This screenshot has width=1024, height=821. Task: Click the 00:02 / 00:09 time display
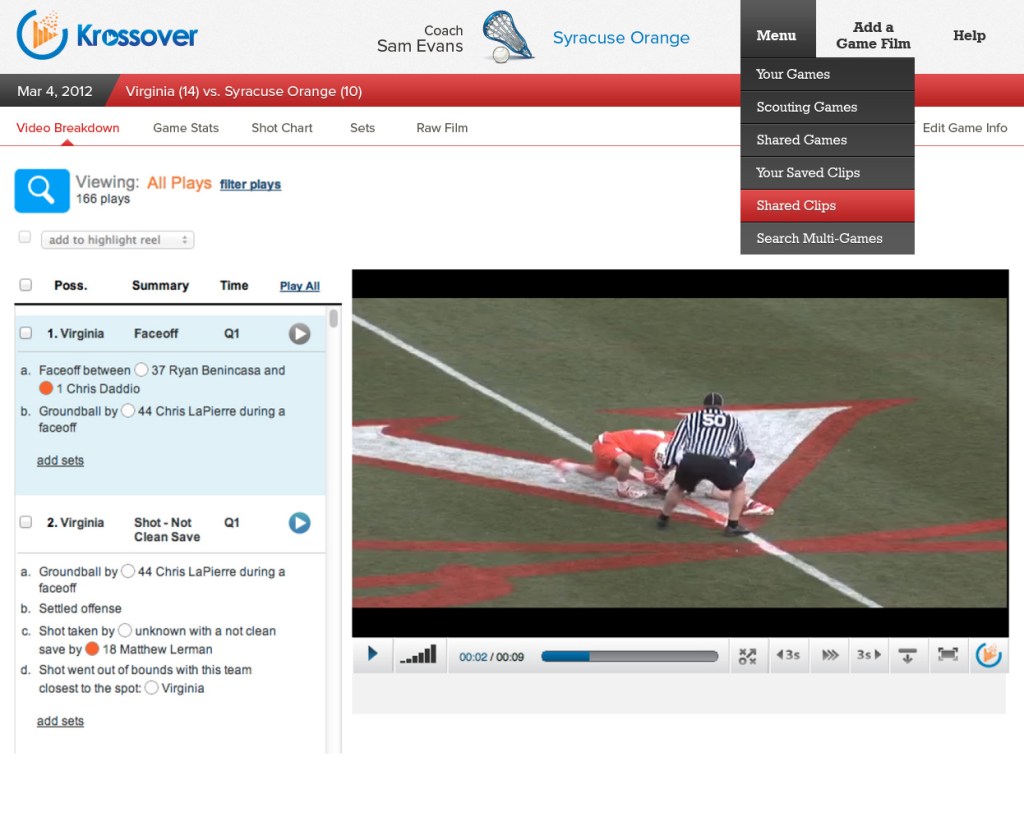click(491, 657)
